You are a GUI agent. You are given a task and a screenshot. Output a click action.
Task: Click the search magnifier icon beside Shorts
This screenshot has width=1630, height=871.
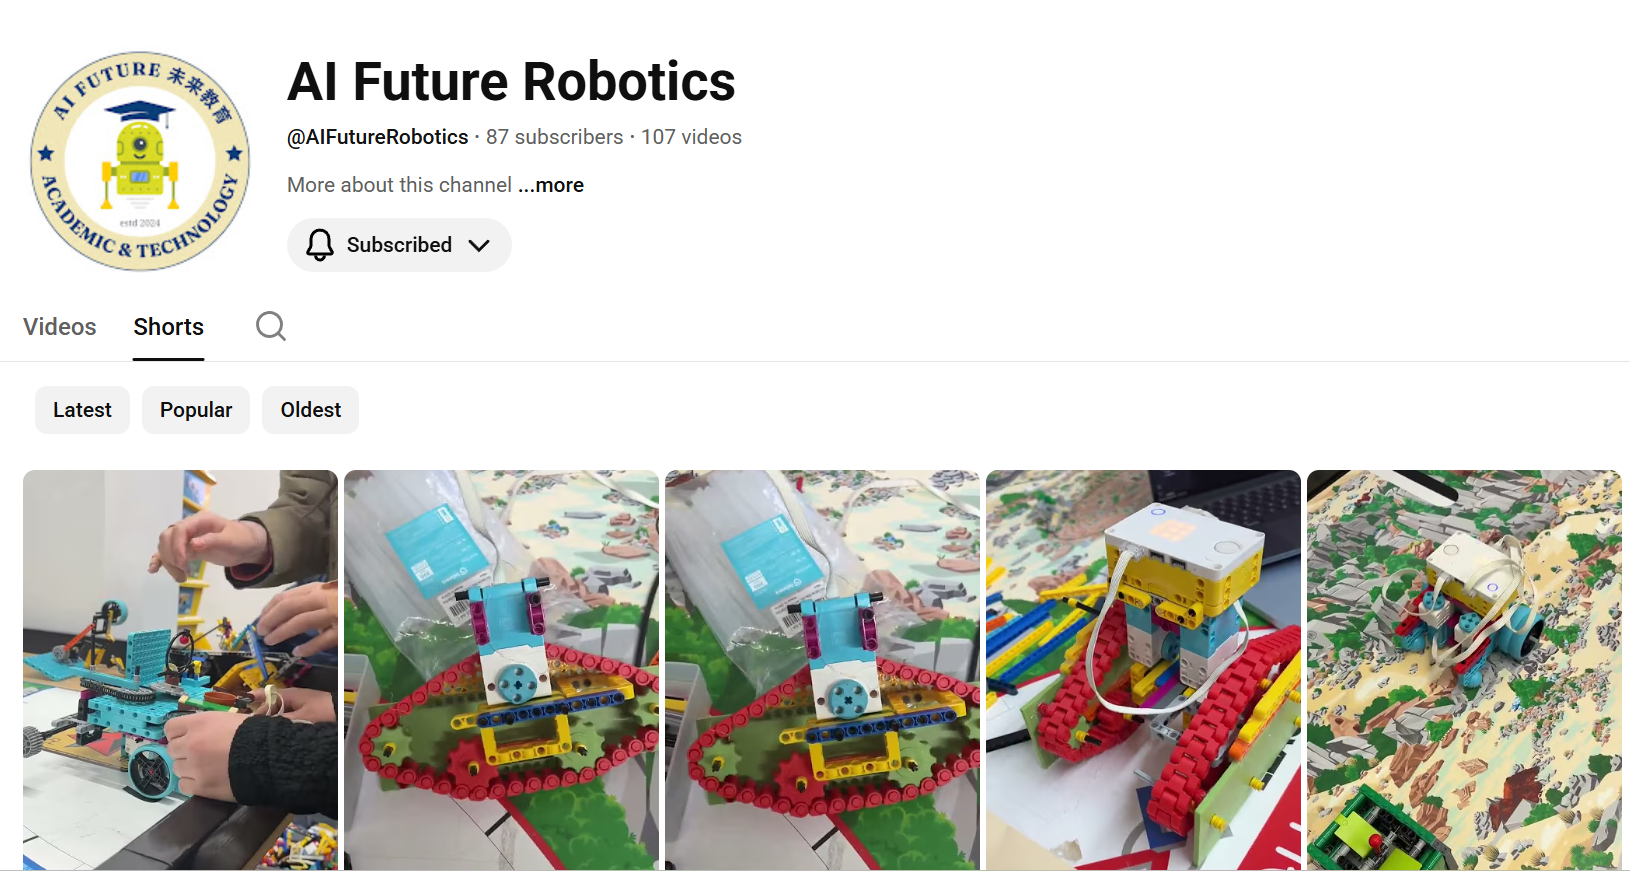[x=271, y=326]
